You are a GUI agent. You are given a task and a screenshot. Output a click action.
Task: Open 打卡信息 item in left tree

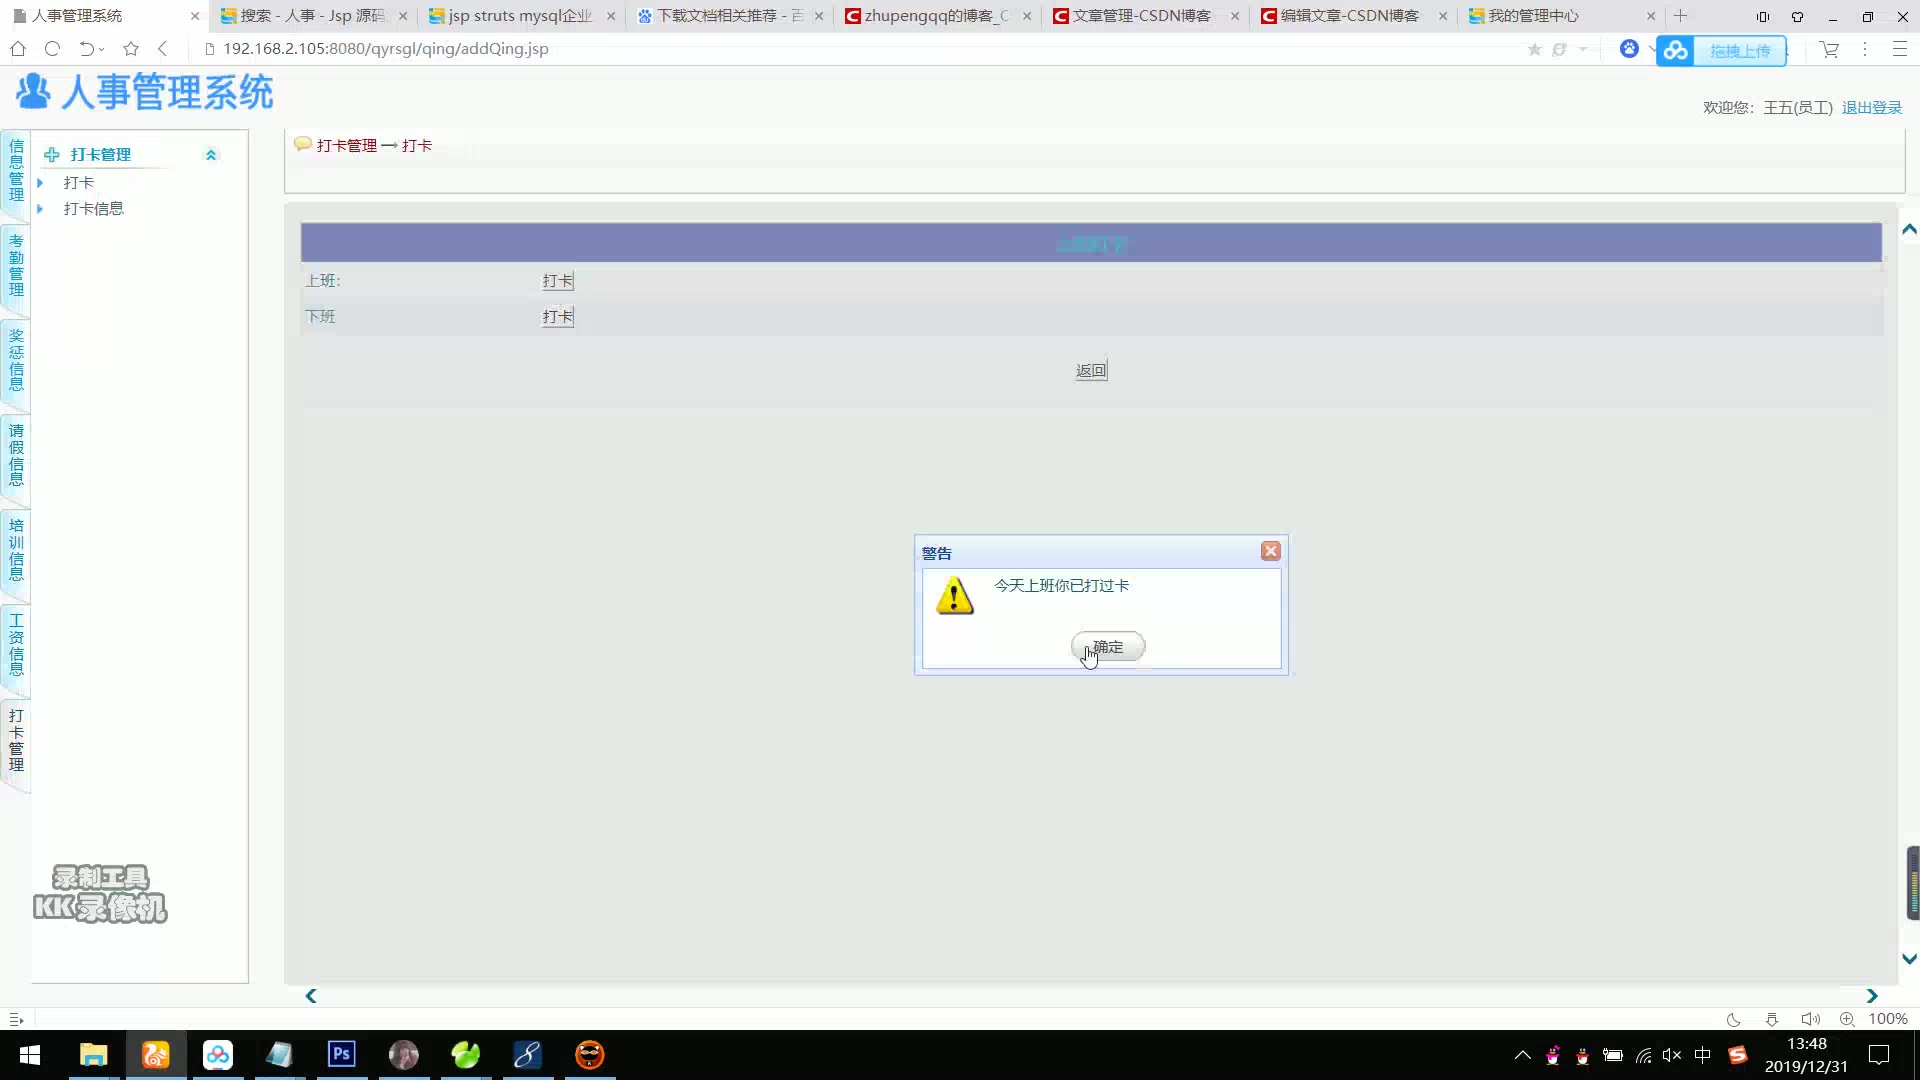click(x=94, y=209)
